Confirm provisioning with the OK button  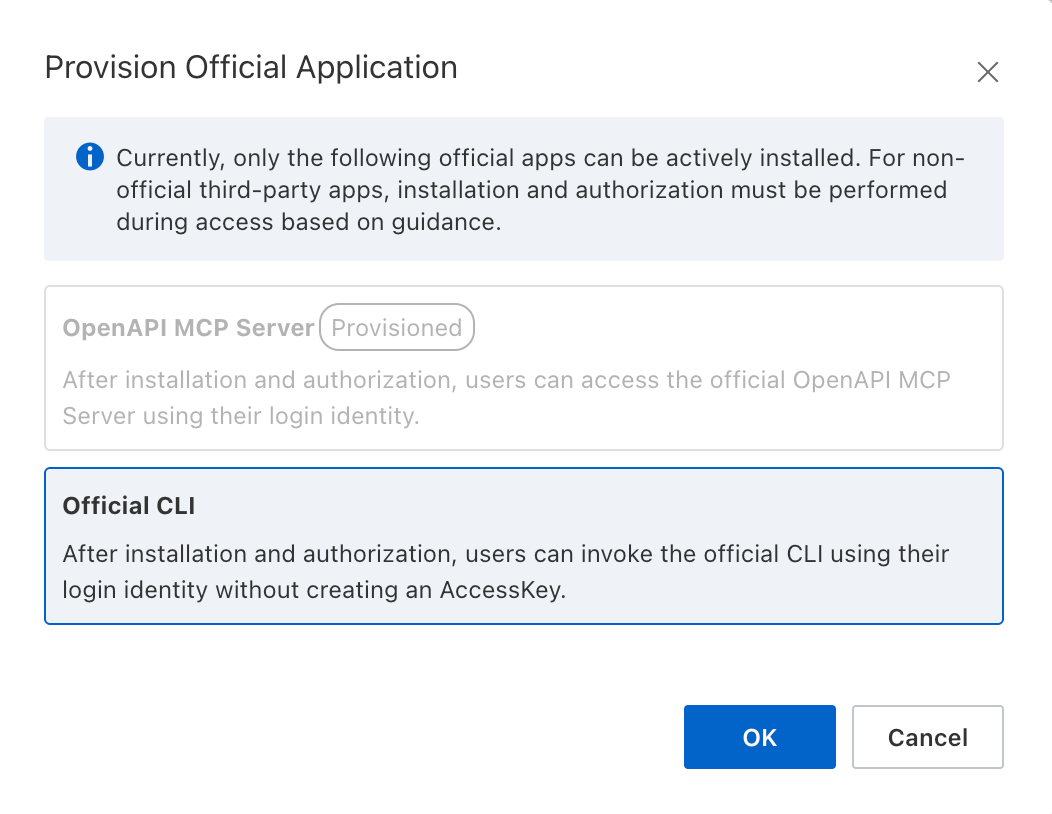pyautogui.click(x=759, y=737)
